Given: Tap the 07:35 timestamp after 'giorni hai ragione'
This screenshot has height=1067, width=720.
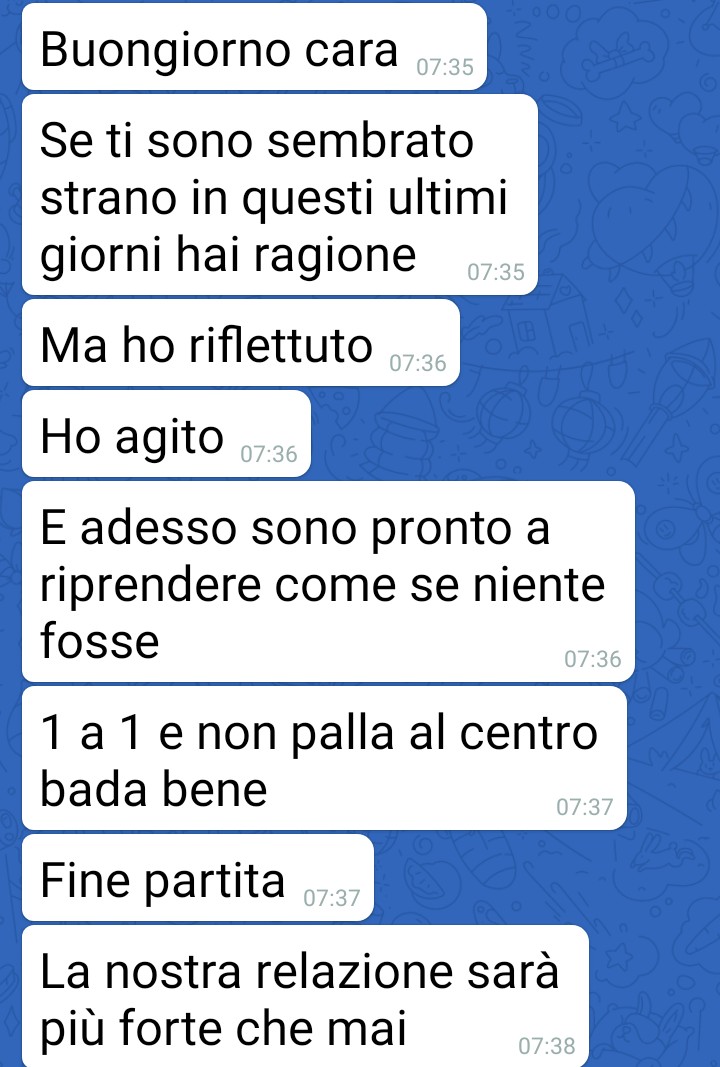Looking at the screenshot, I should tap(496, 272).
